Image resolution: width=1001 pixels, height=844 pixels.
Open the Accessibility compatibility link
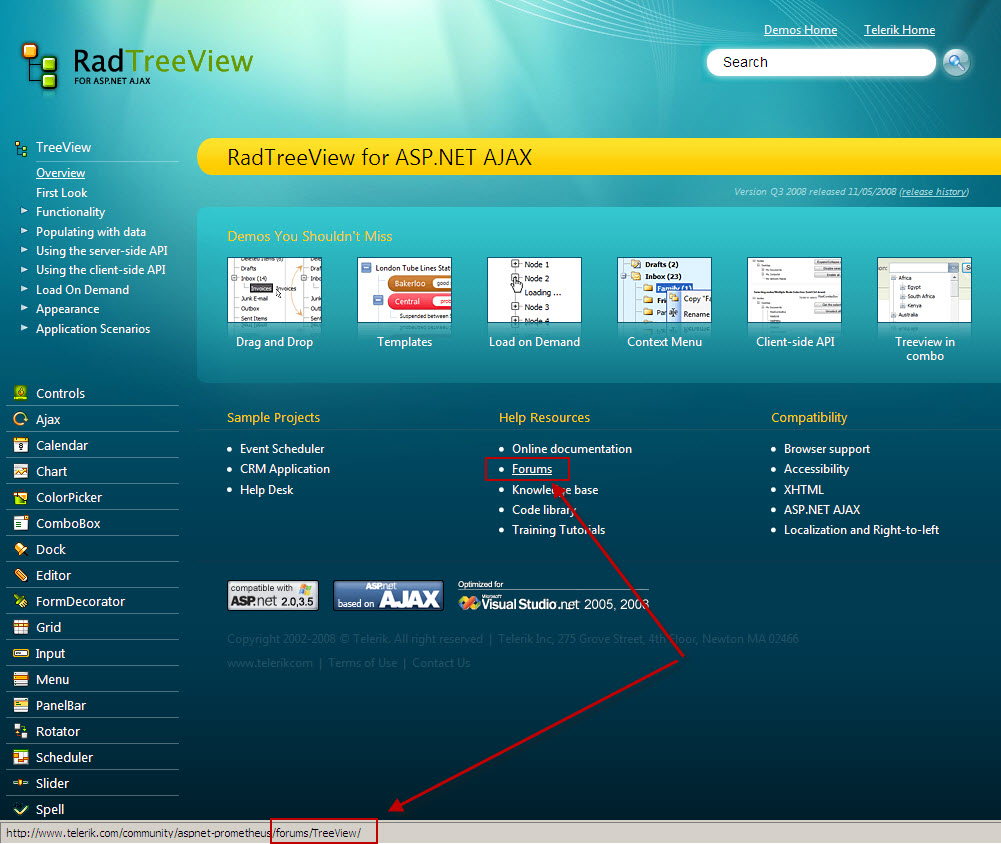coord(817,469)
